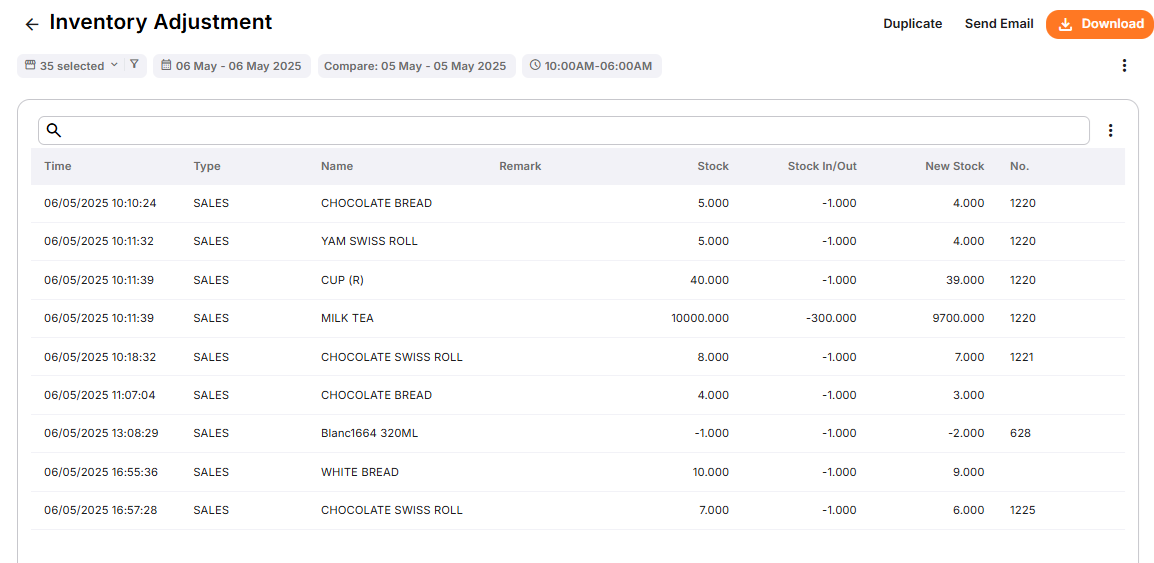Click the filter funnel icon
1154x563 pixels.
click(135, 65)
